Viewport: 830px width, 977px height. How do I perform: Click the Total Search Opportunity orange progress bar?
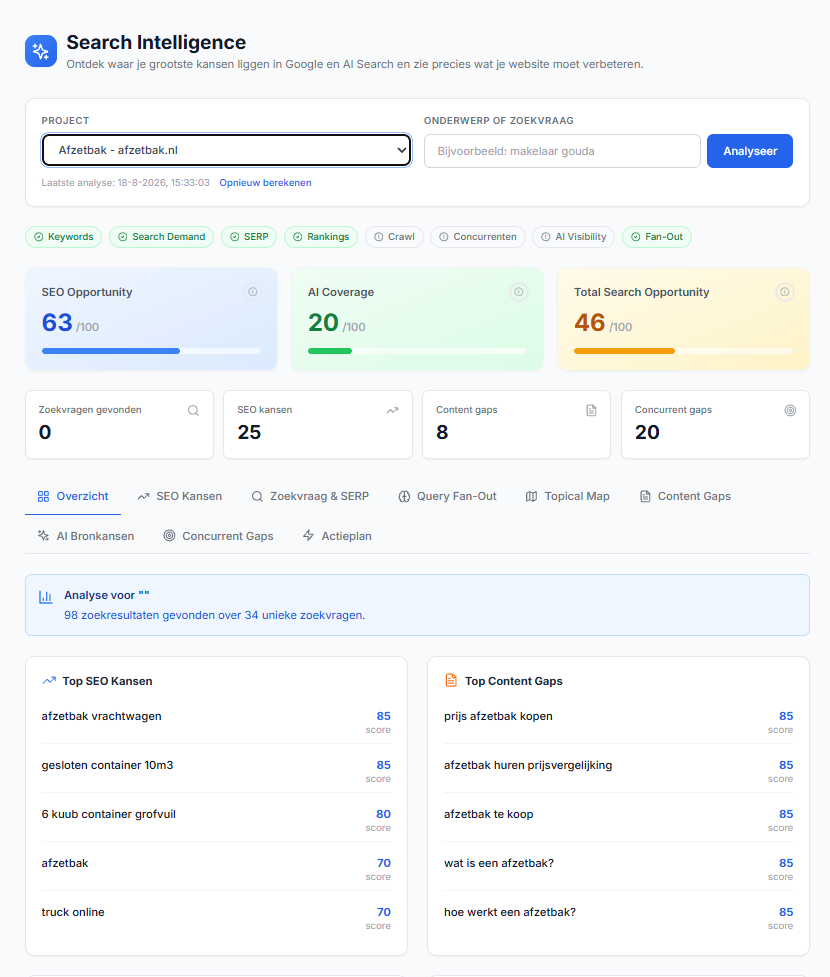[684, 351]
